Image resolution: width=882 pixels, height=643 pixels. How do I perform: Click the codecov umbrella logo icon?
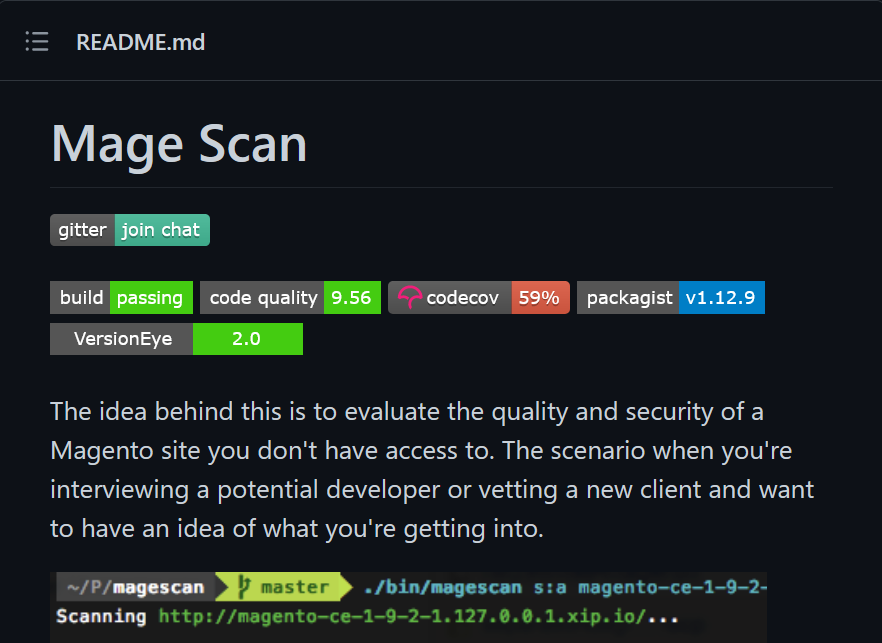(410, 297)
